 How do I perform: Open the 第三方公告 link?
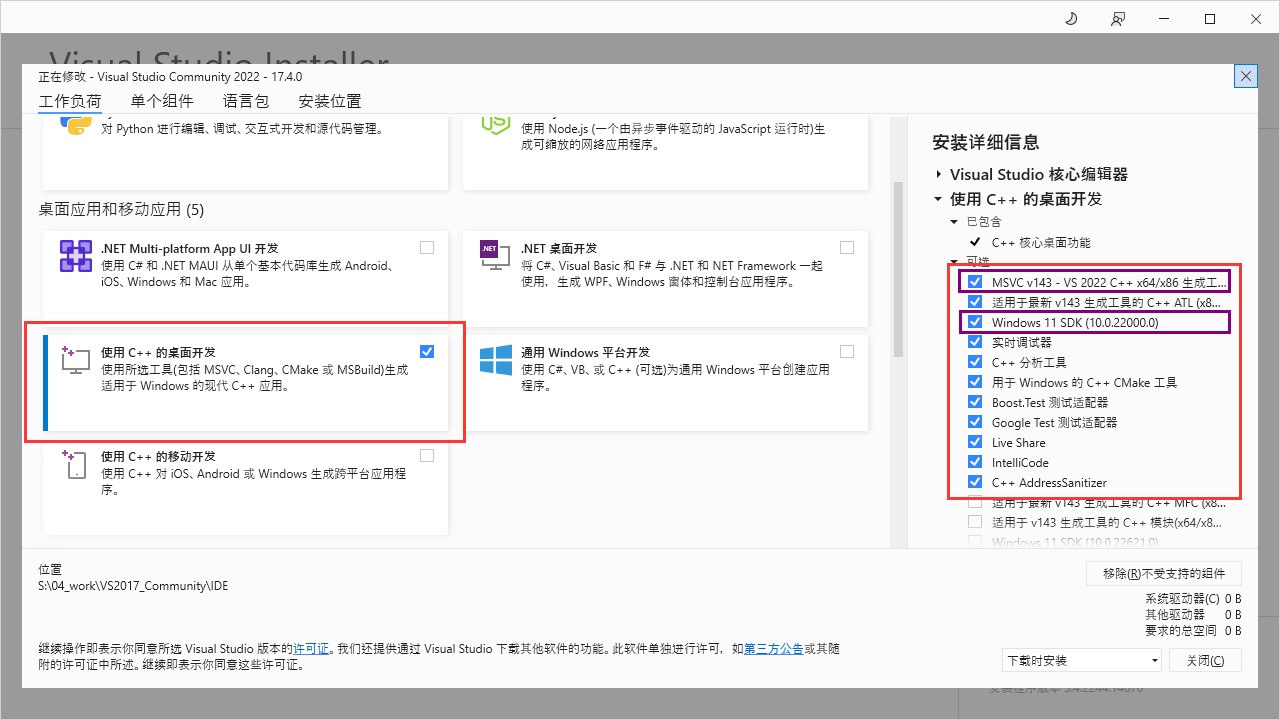pos(774,649)
